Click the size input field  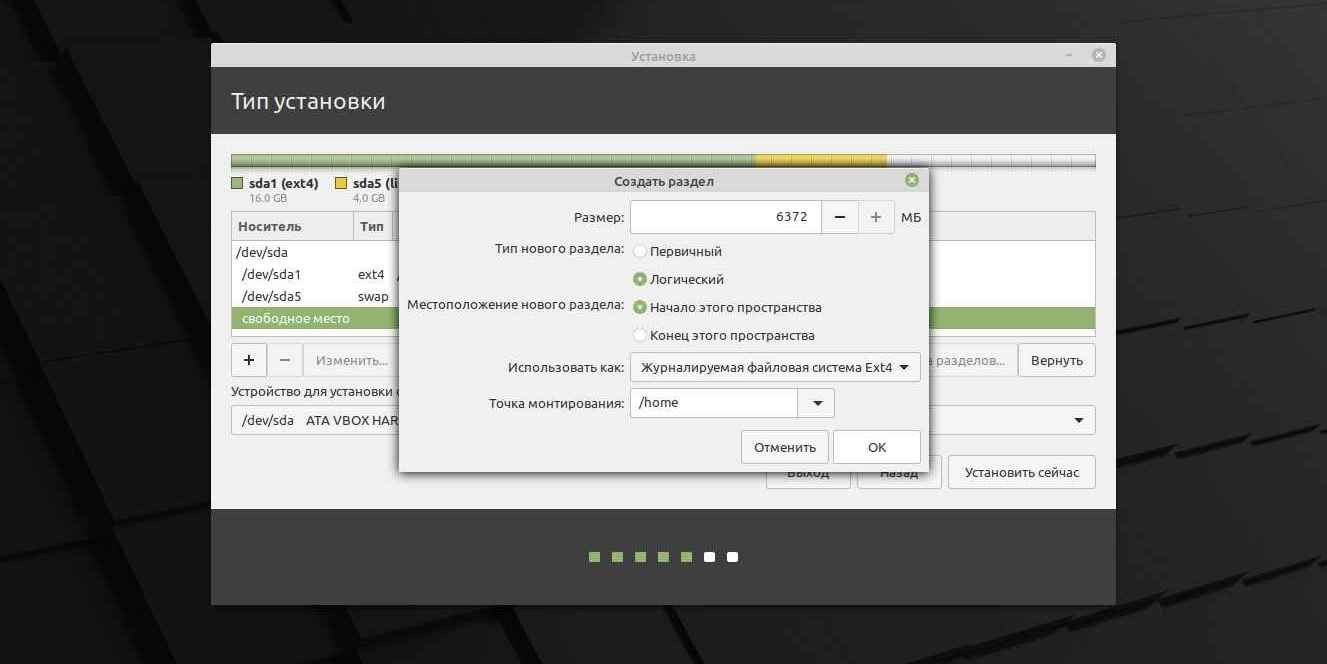pos(725,217)
